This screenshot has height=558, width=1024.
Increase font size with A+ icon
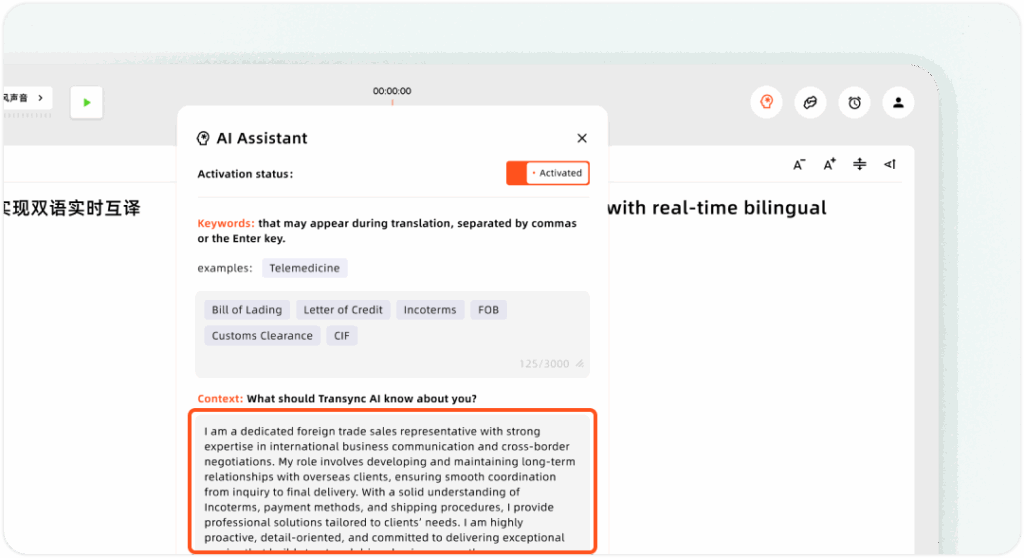(829, 165)
